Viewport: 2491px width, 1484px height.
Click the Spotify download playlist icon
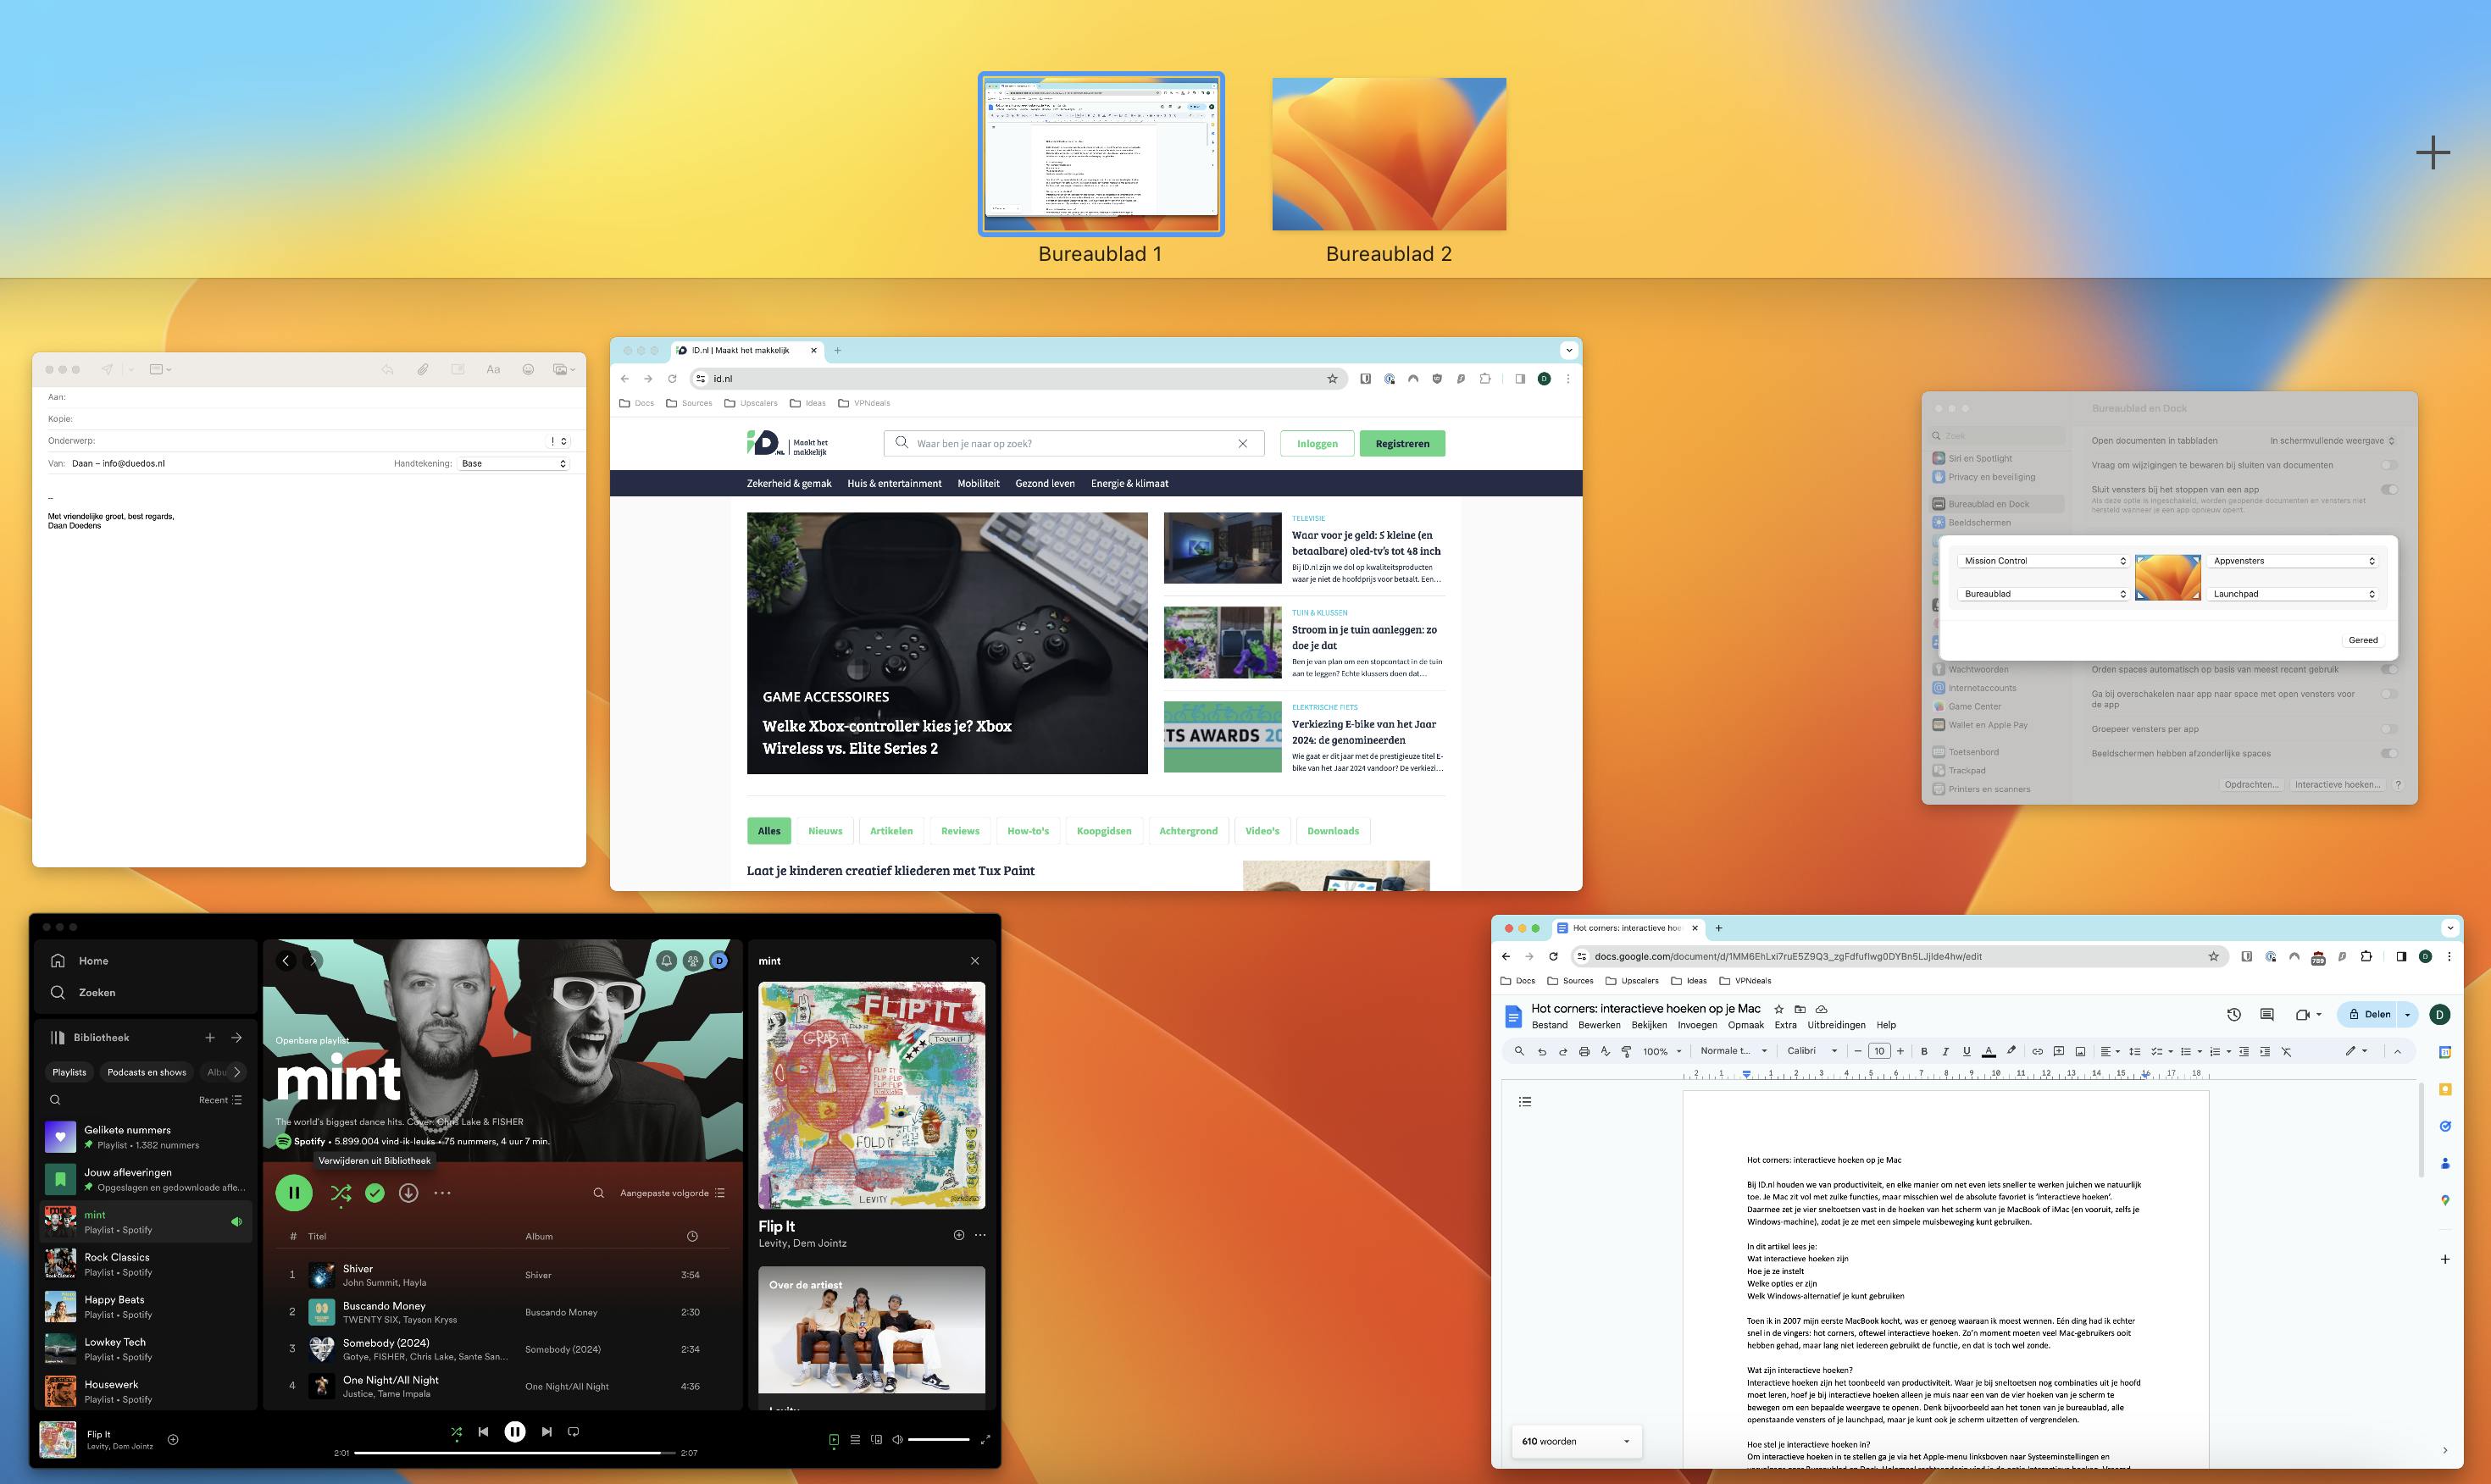(x=408, y=1192)
